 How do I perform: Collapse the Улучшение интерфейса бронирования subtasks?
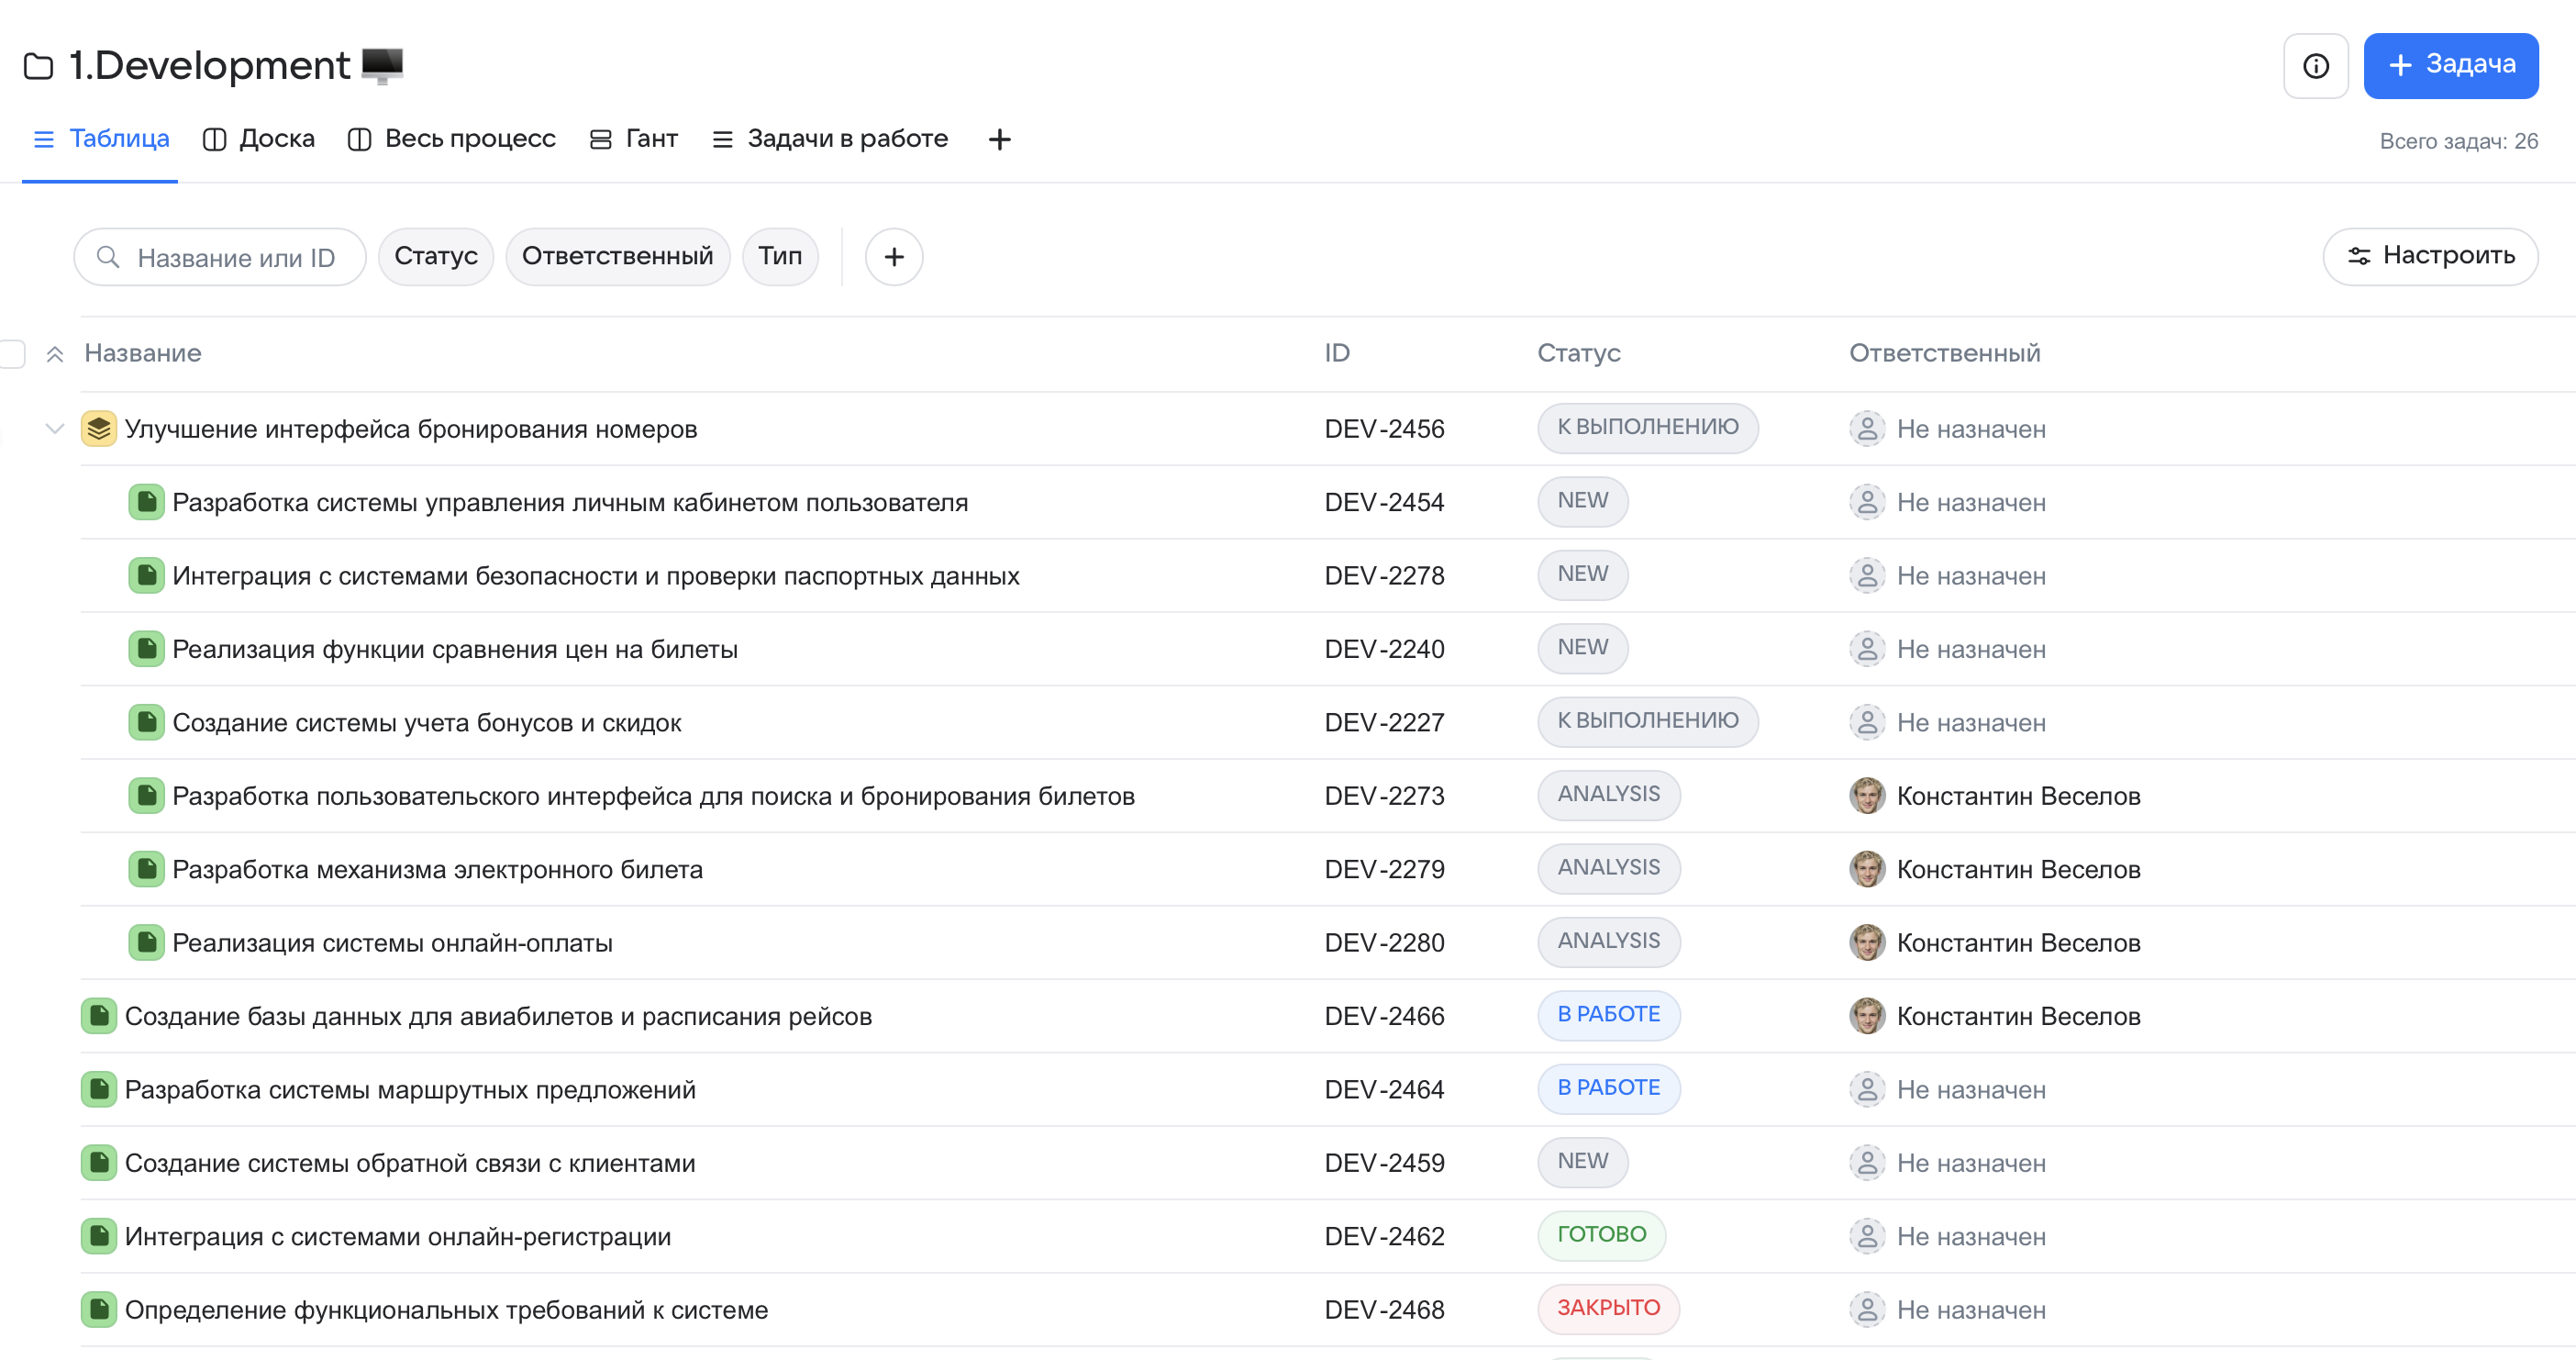tap(55, 429)
